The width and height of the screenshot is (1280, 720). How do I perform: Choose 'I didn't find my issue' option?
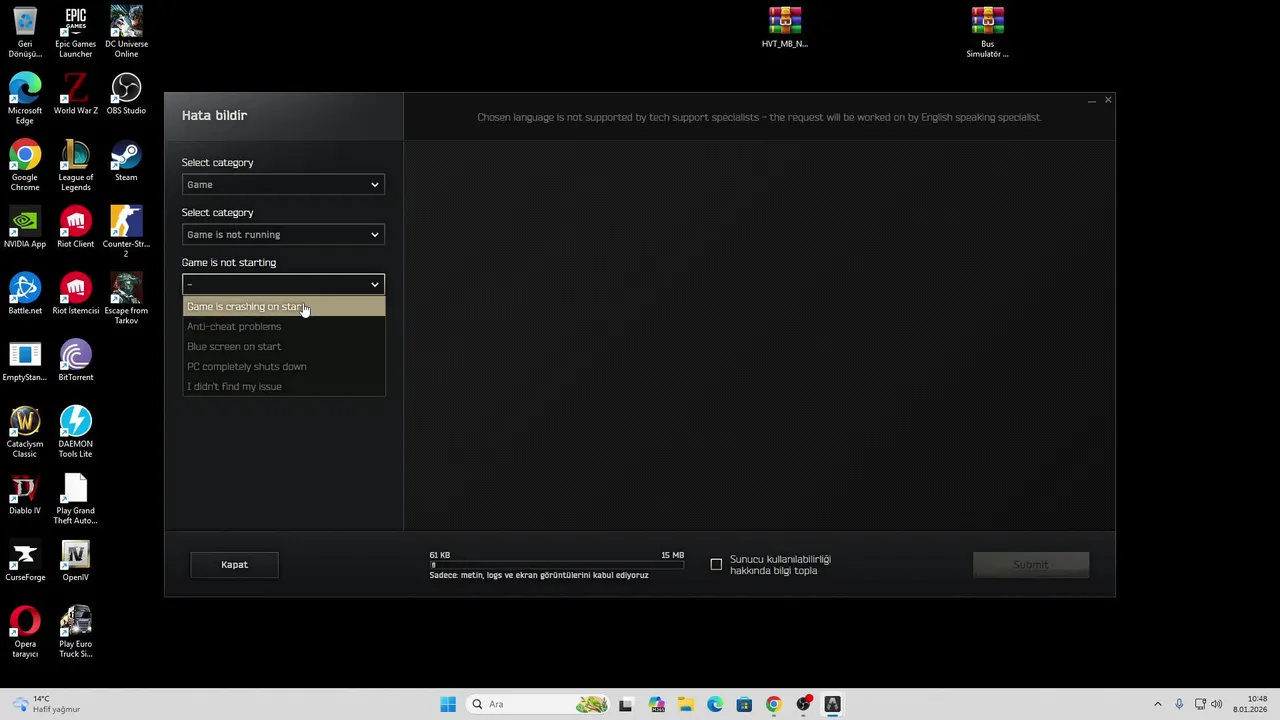click(x=284, y=387)
